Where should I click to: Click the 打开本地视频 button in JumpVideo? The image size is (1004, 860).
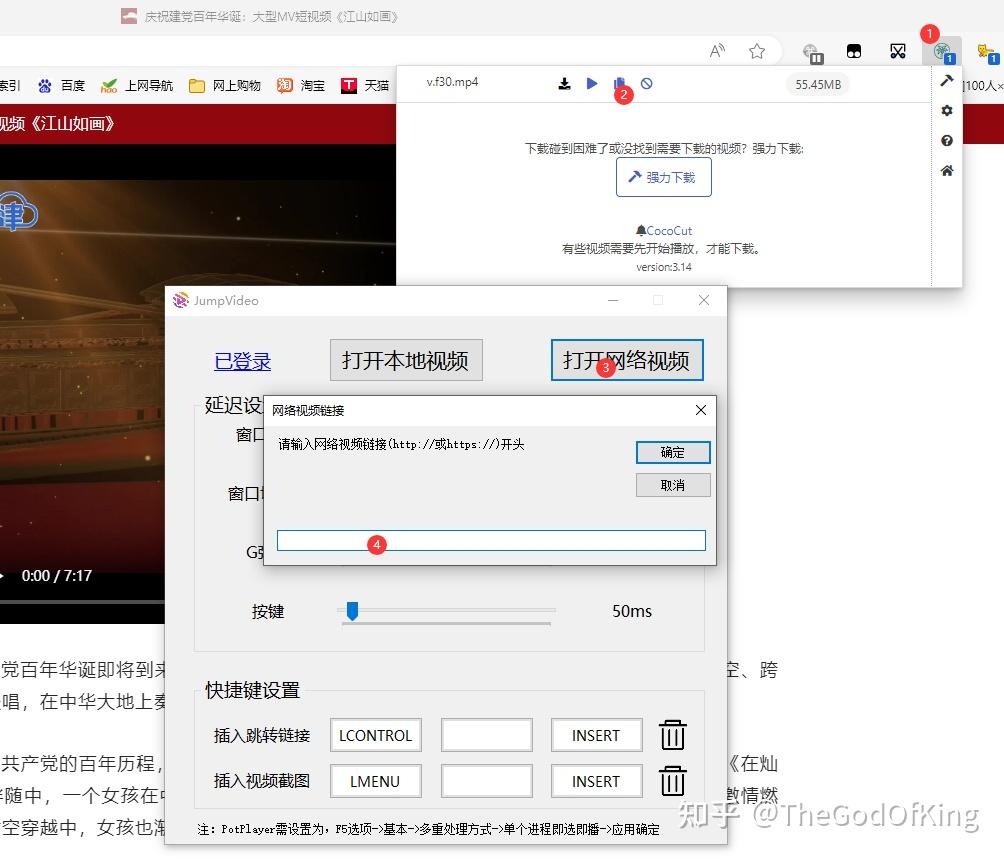pyautogui.click(x=405, y=360)
